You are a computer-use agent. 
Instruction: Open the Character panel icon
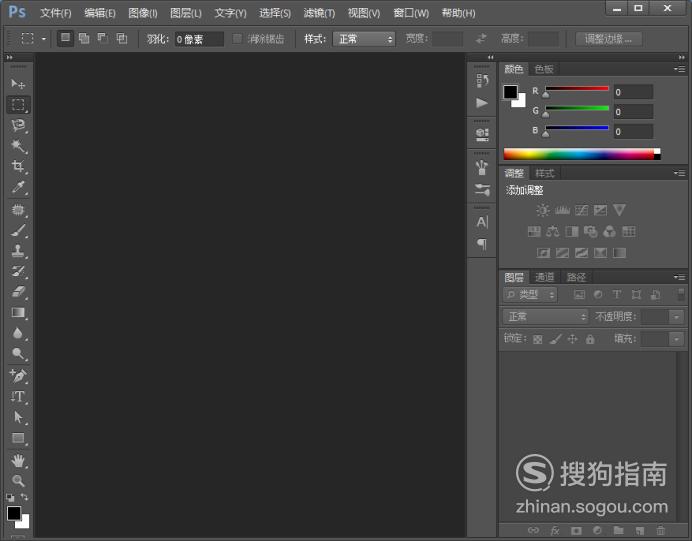[x=482, y=222]
